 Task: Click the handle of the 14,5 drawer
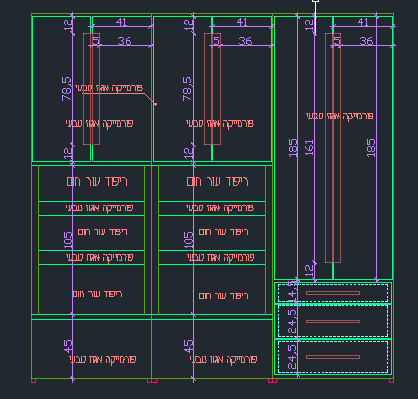point(333,293)
